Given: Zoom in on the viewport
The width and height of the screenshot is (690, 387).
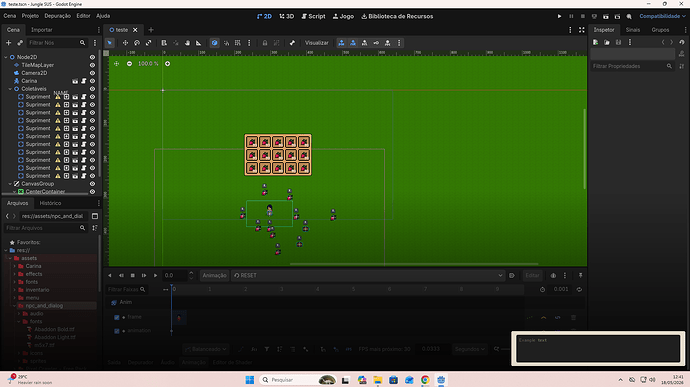Looking at the screenshot, I should [x=168, y=63].
